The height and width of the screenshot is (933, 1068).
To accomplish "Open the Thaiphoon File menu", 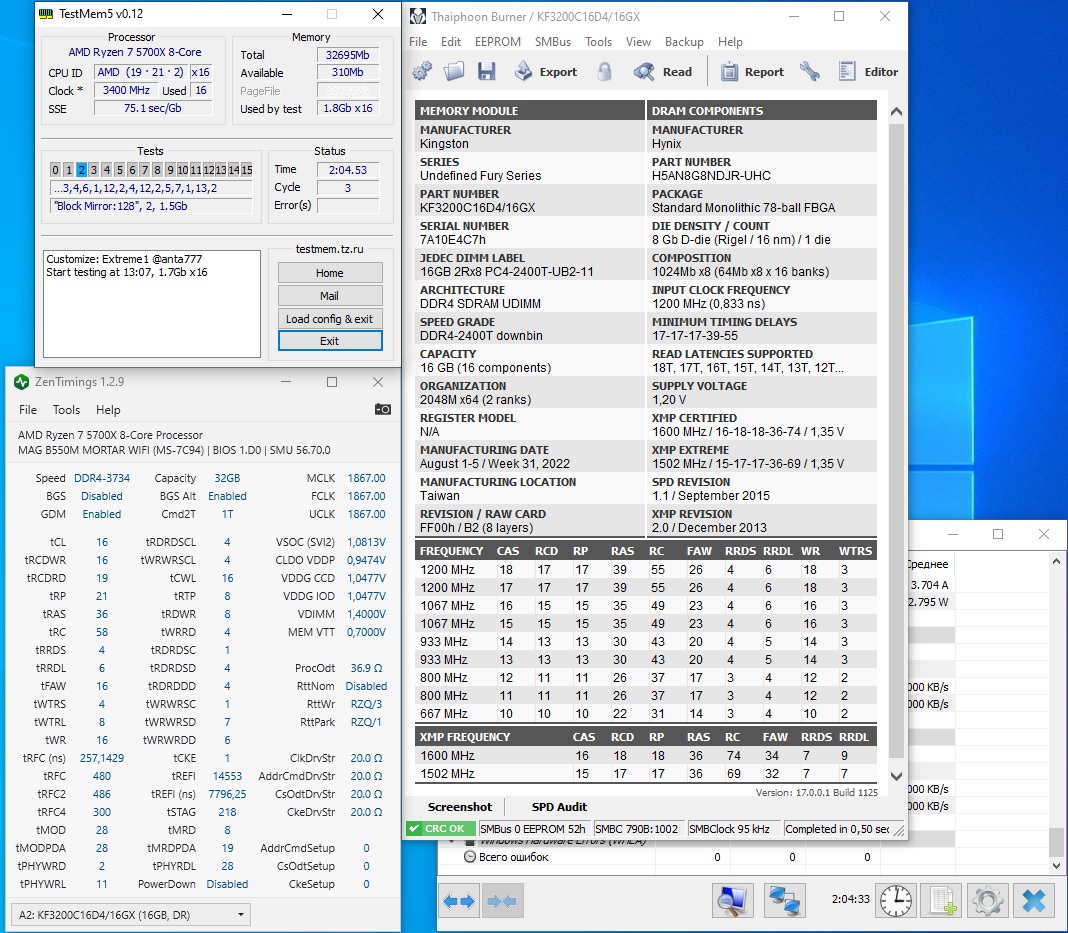I will (418, 42).
